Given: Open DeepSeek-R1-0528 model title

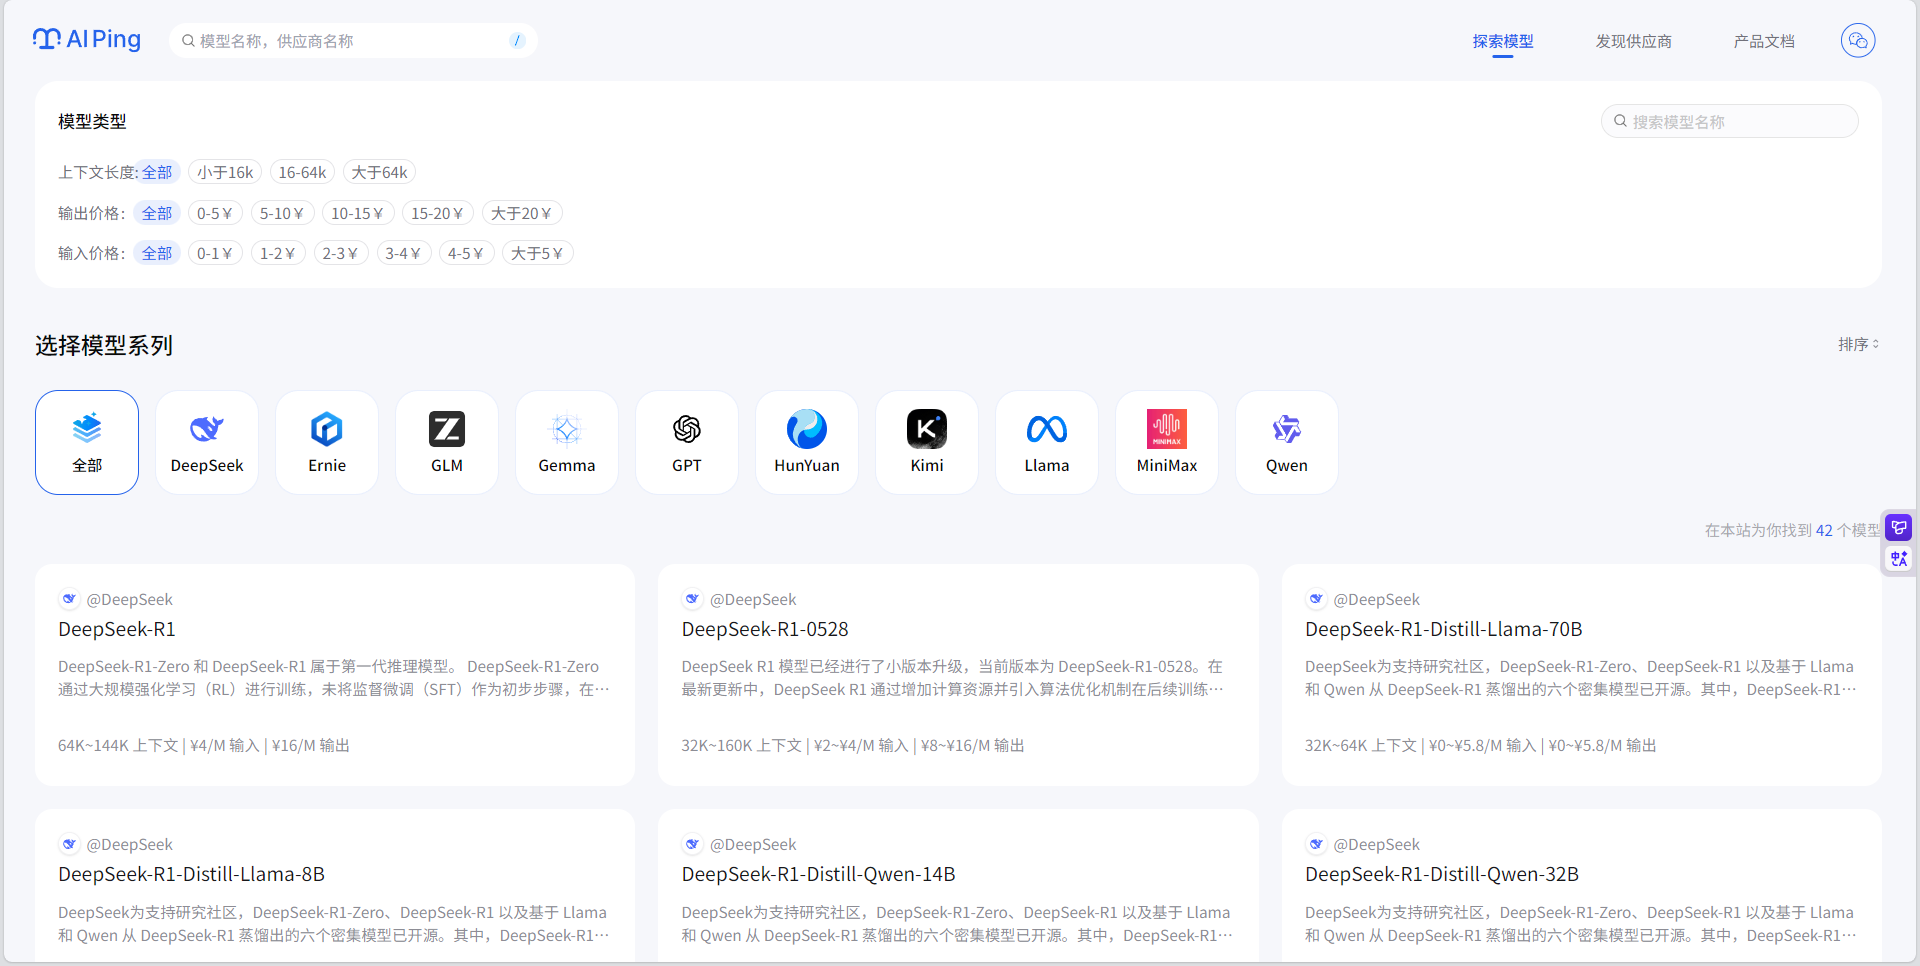Looking at the screenshot, I should [765, 629].
